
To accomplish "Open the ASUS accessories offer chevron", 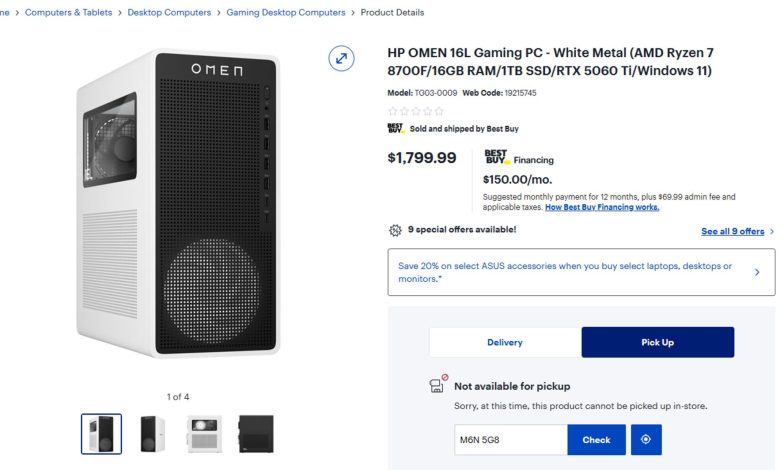I will (x=757, y=272).
